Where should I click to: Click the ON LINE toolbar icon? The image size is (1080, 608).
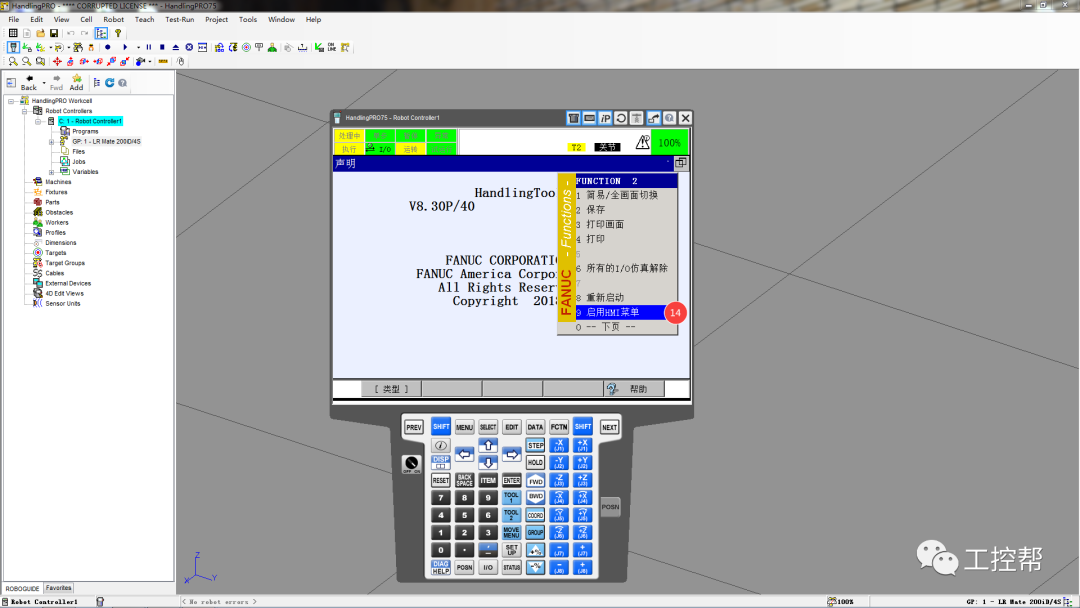(332, 48)
